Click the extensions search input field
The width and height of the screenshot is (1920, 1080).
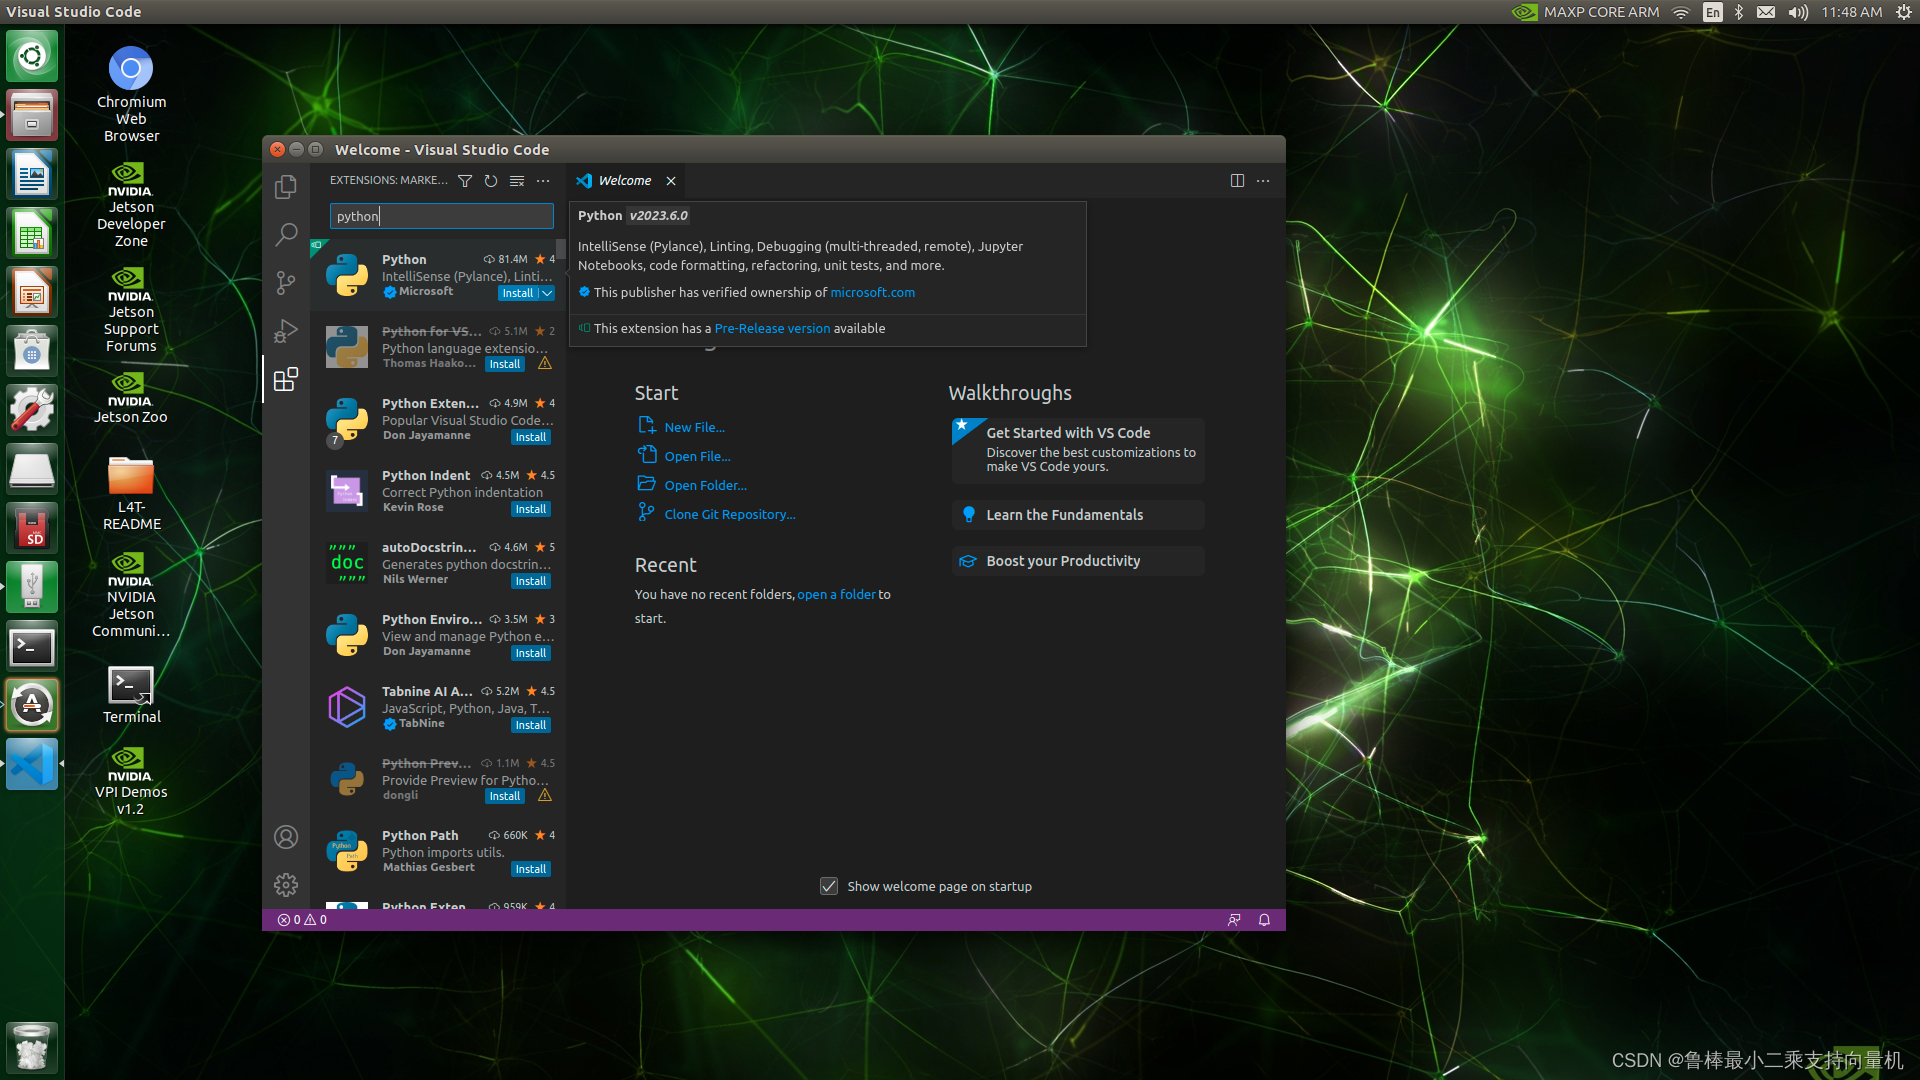(441, 216)
